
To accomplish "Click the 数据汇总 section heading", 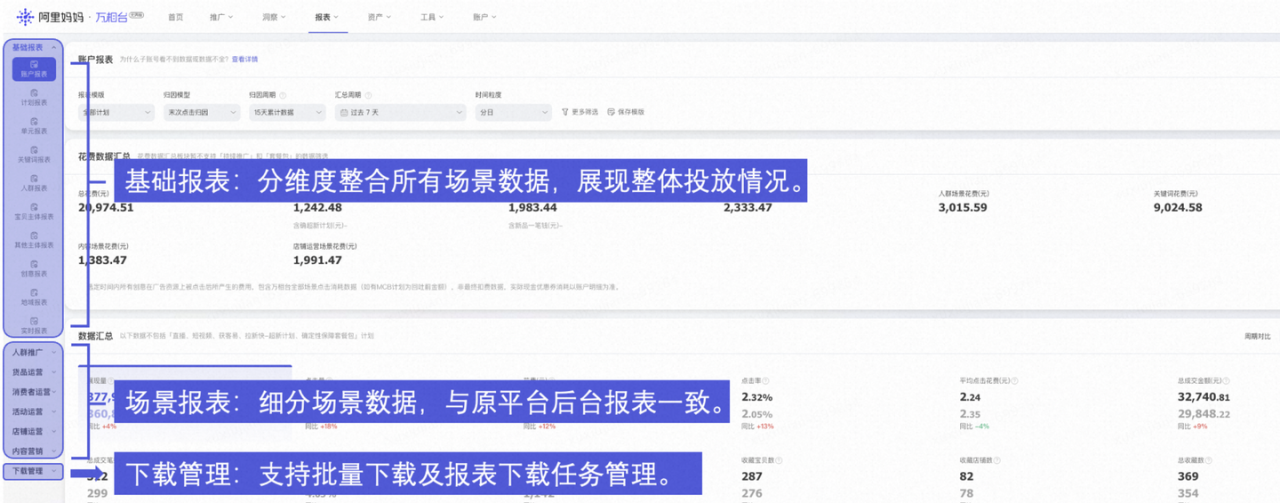I will (x=95, y=336).
